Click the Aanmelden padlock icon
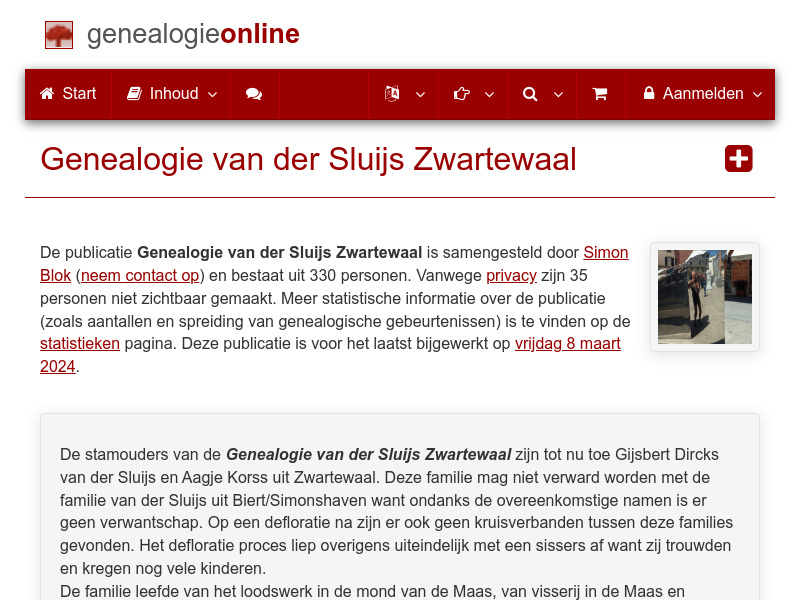Screen dimensions: 800x600 coord(651,93)
